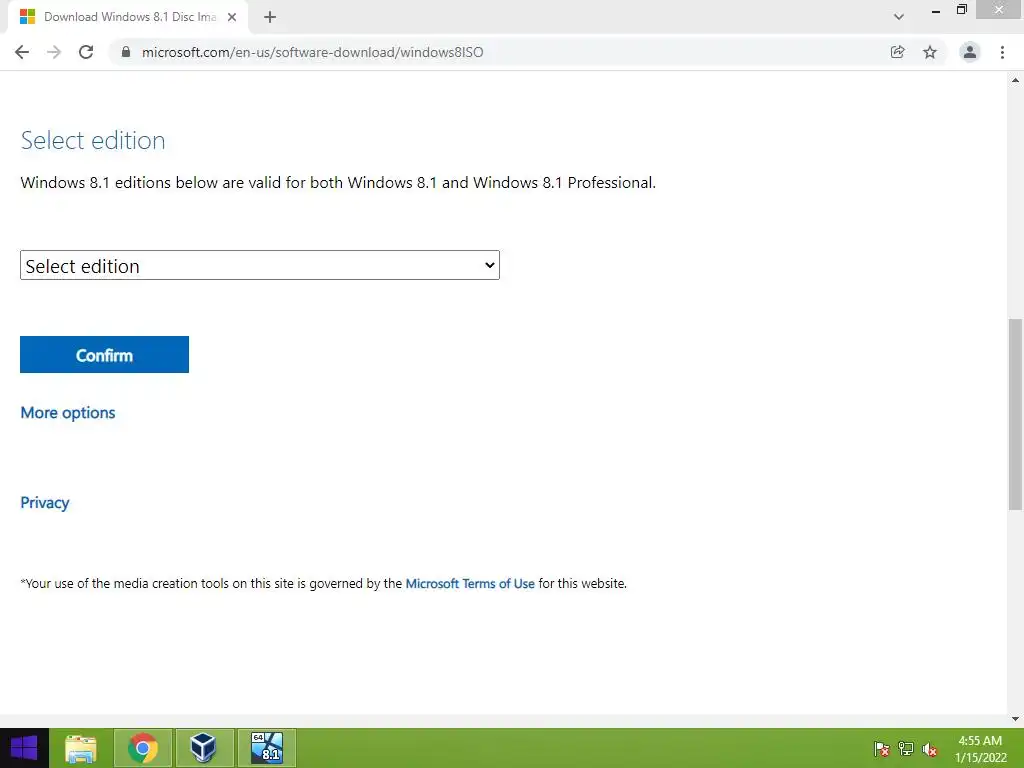Image resolution: width=1024 pixels, height=768 pixels.
Task: Open VirtualBox from taskbar
Action: (204, 748)
